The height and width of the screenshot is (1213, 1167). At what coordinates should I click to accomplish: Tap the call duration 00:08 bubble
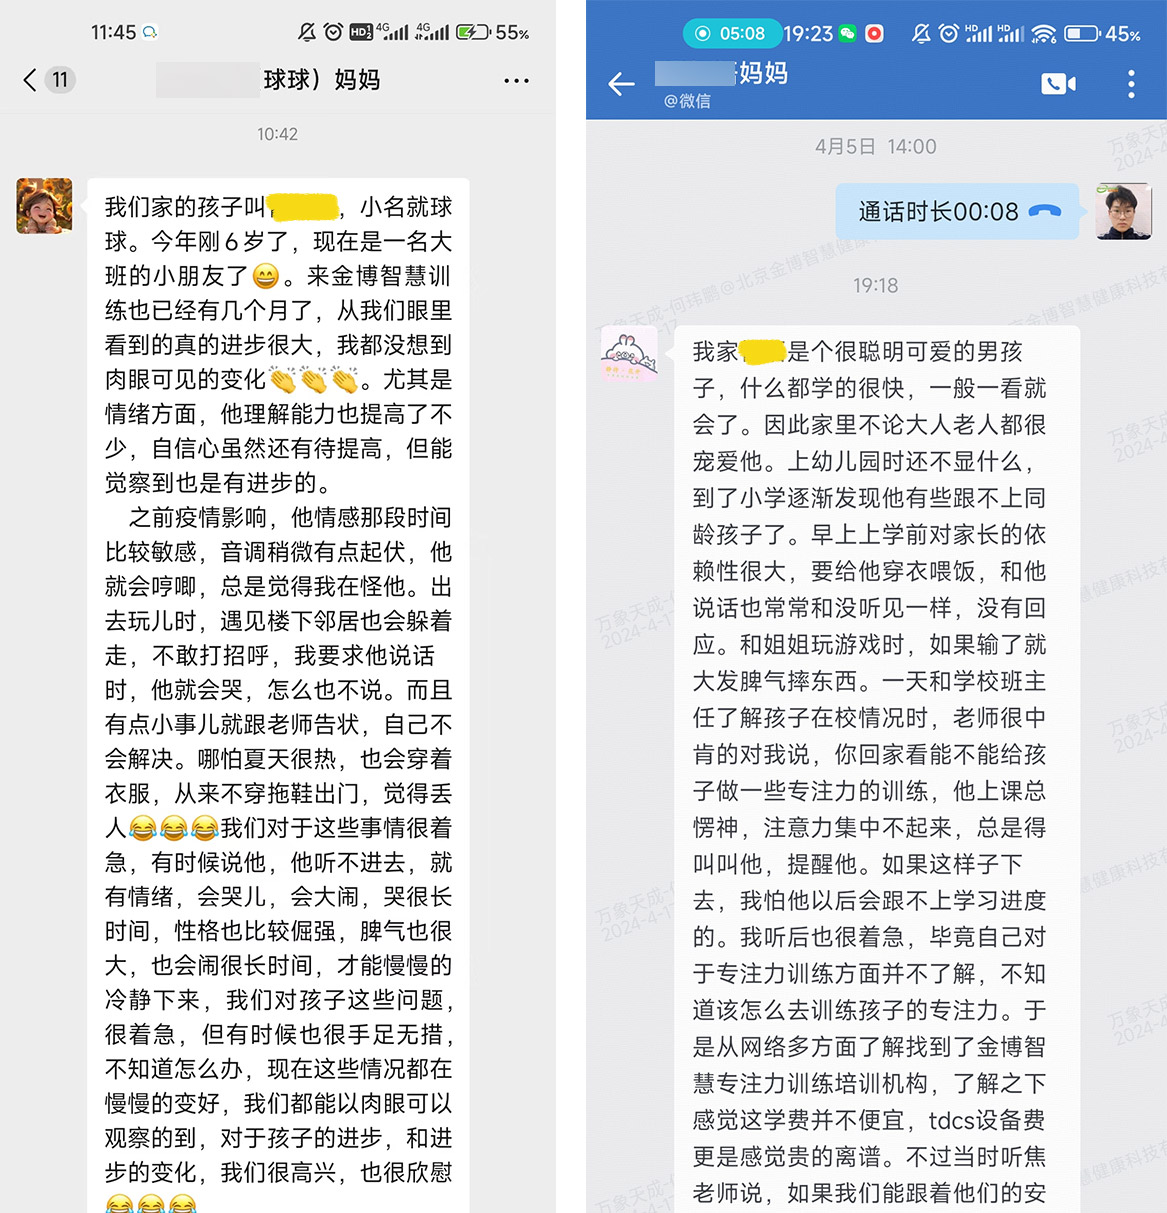(x=957, y=211)
